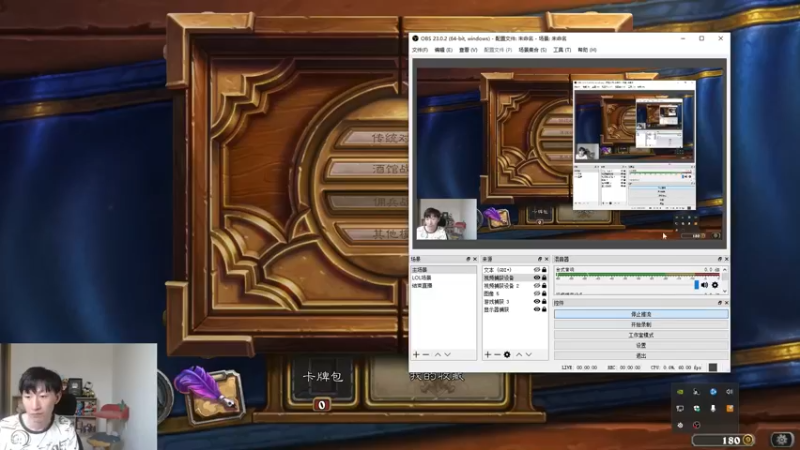Click 退出 exit button in Controls
The width and height of the screenshot is (800, 450).
641,356
